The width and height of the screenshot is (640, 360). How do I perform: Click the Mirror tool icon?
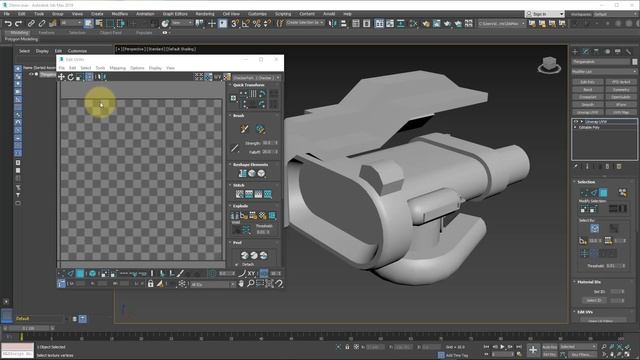[333, 24]
